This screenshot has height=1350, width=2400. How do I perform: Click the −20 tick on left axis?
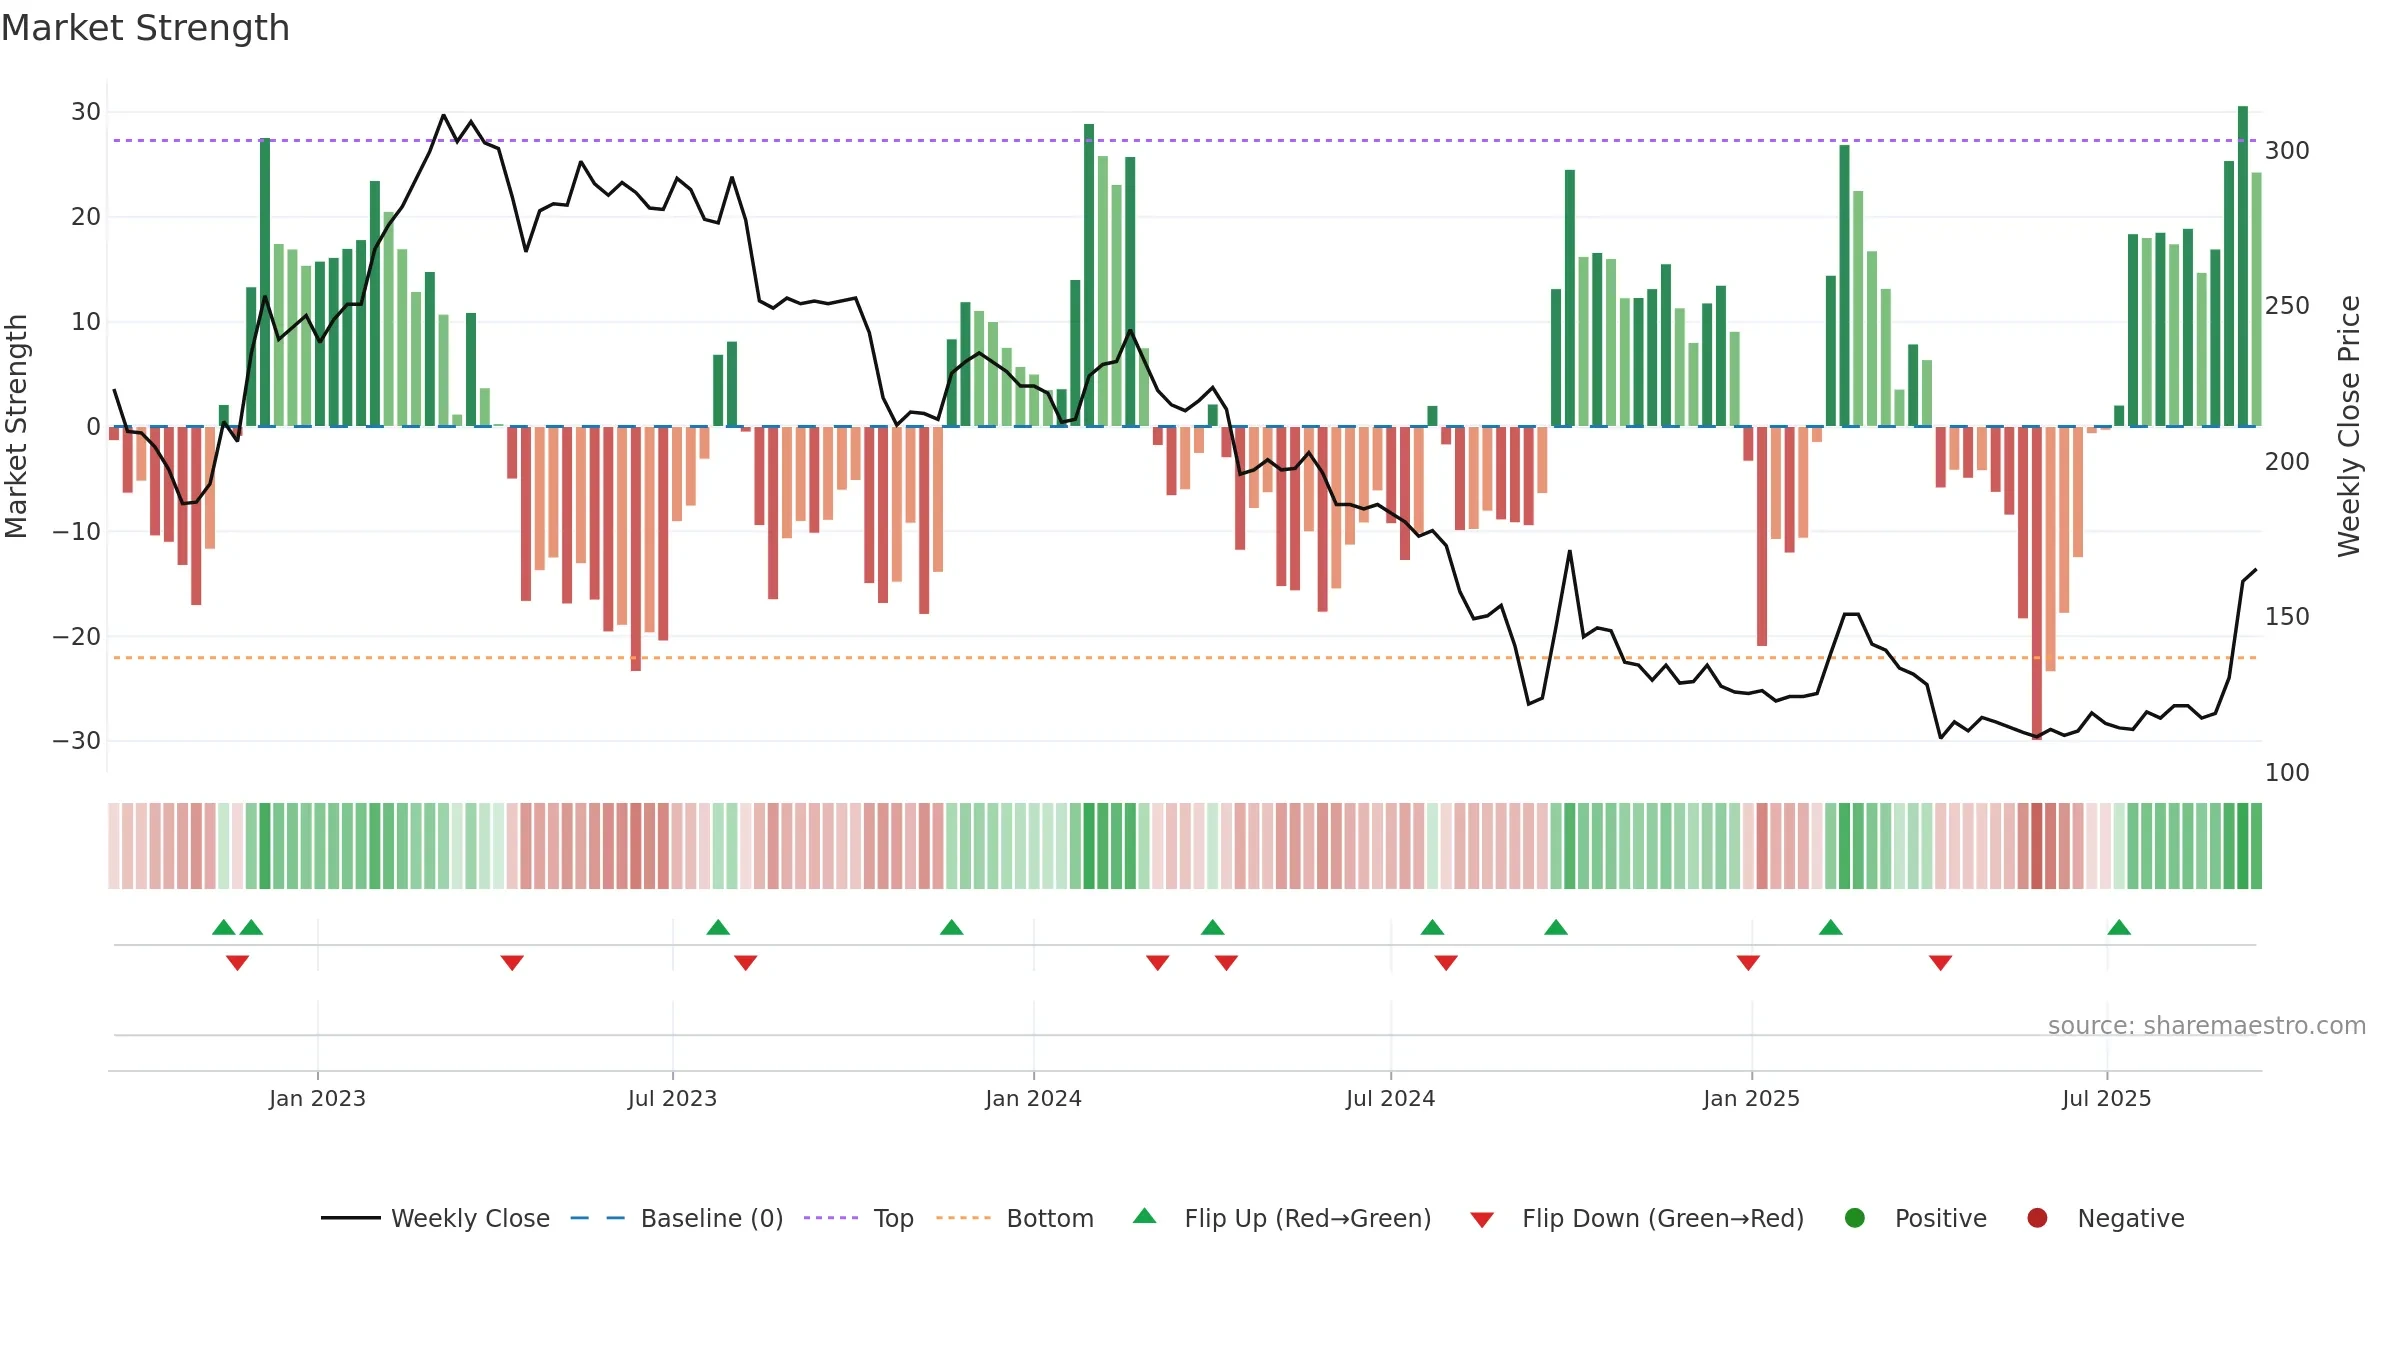tap(77, 636)
